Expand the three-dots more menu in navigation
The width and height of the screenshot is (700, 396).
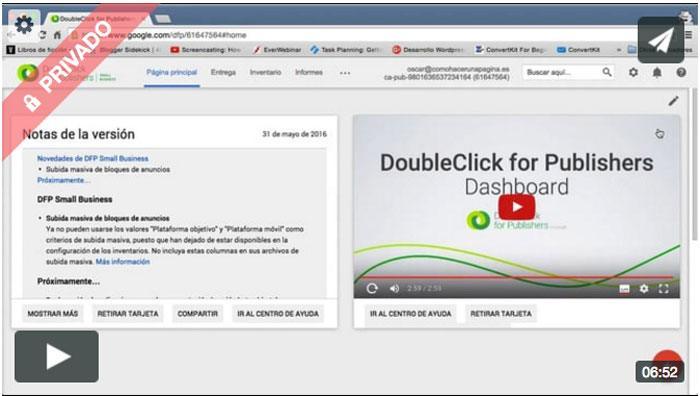pyautogui.click(x=345, y=73)
